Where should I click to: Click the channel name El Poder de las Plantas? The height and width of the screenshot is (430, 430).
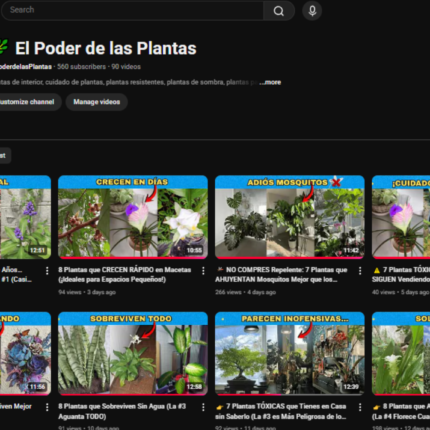106,48
